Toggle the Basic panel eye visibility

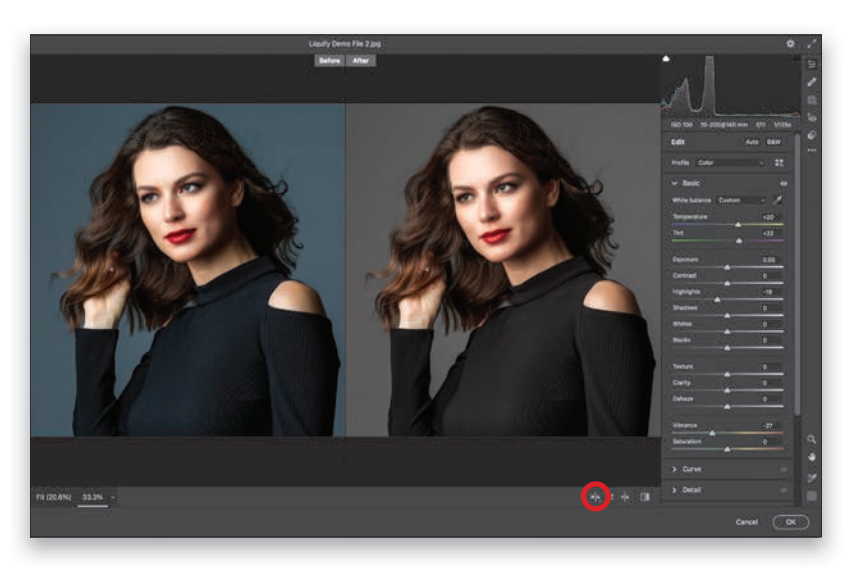(x=783, y=183)
